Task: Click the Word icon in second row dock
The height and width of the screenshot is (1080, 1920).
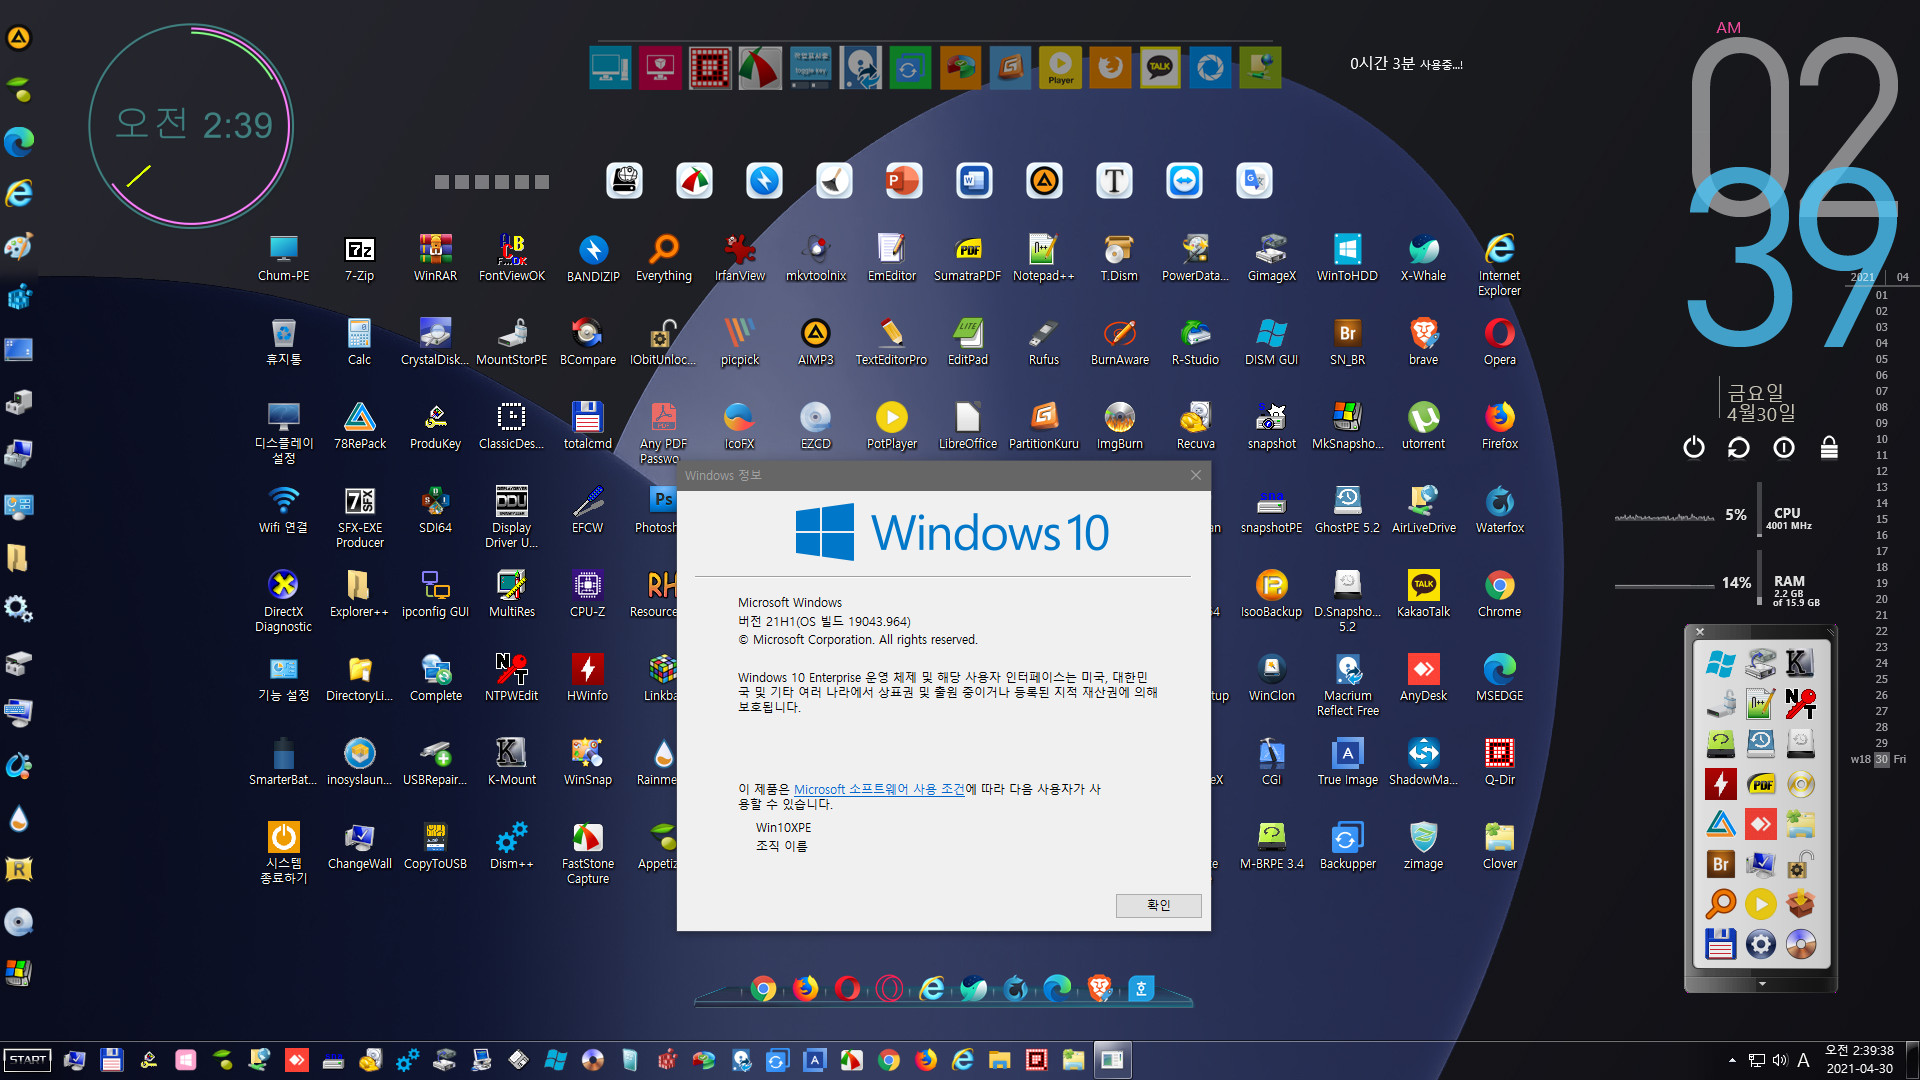Action: (x=974, y=181)
